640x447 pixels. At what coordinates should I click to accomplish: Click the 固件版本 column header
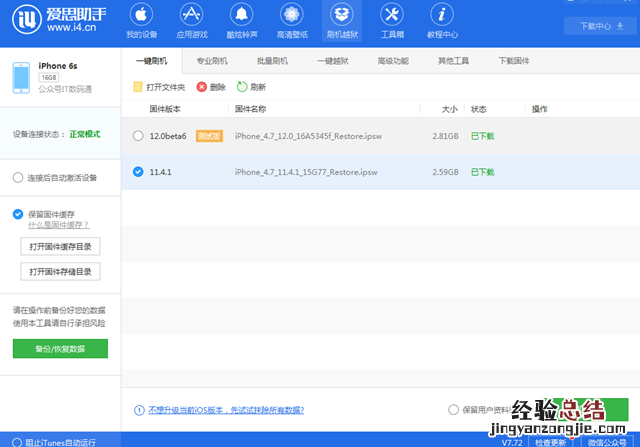point(165,109)
